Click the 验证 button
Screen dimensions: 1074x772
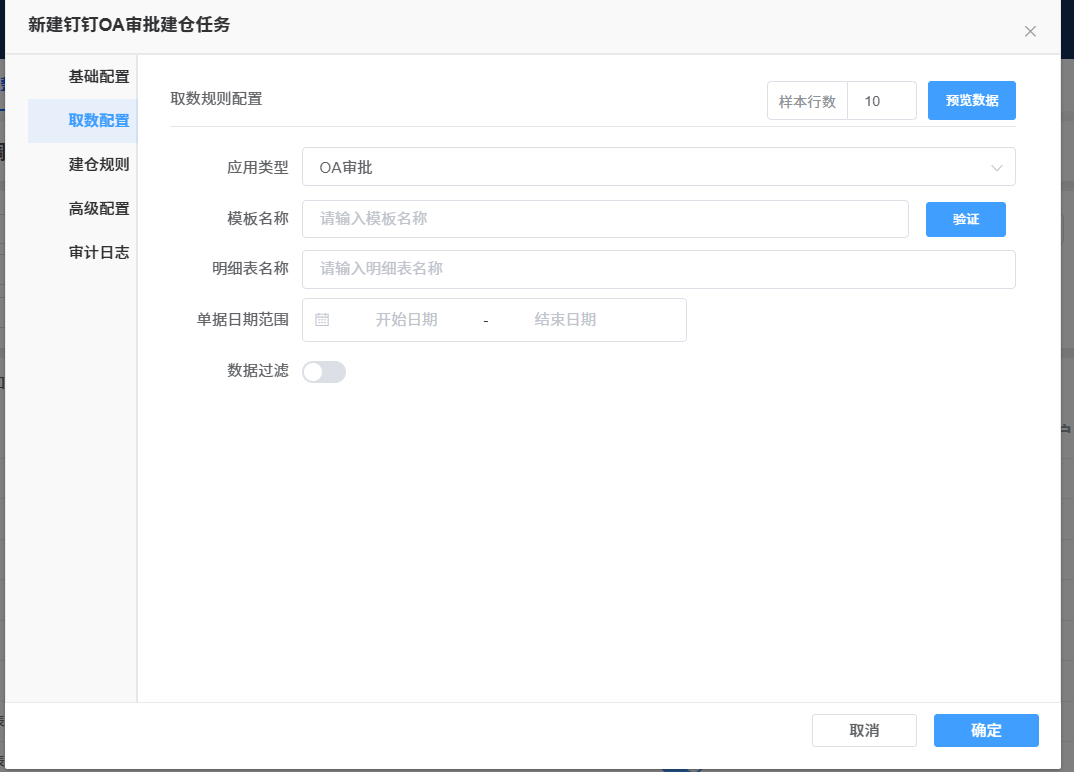(x=965, y=219)
